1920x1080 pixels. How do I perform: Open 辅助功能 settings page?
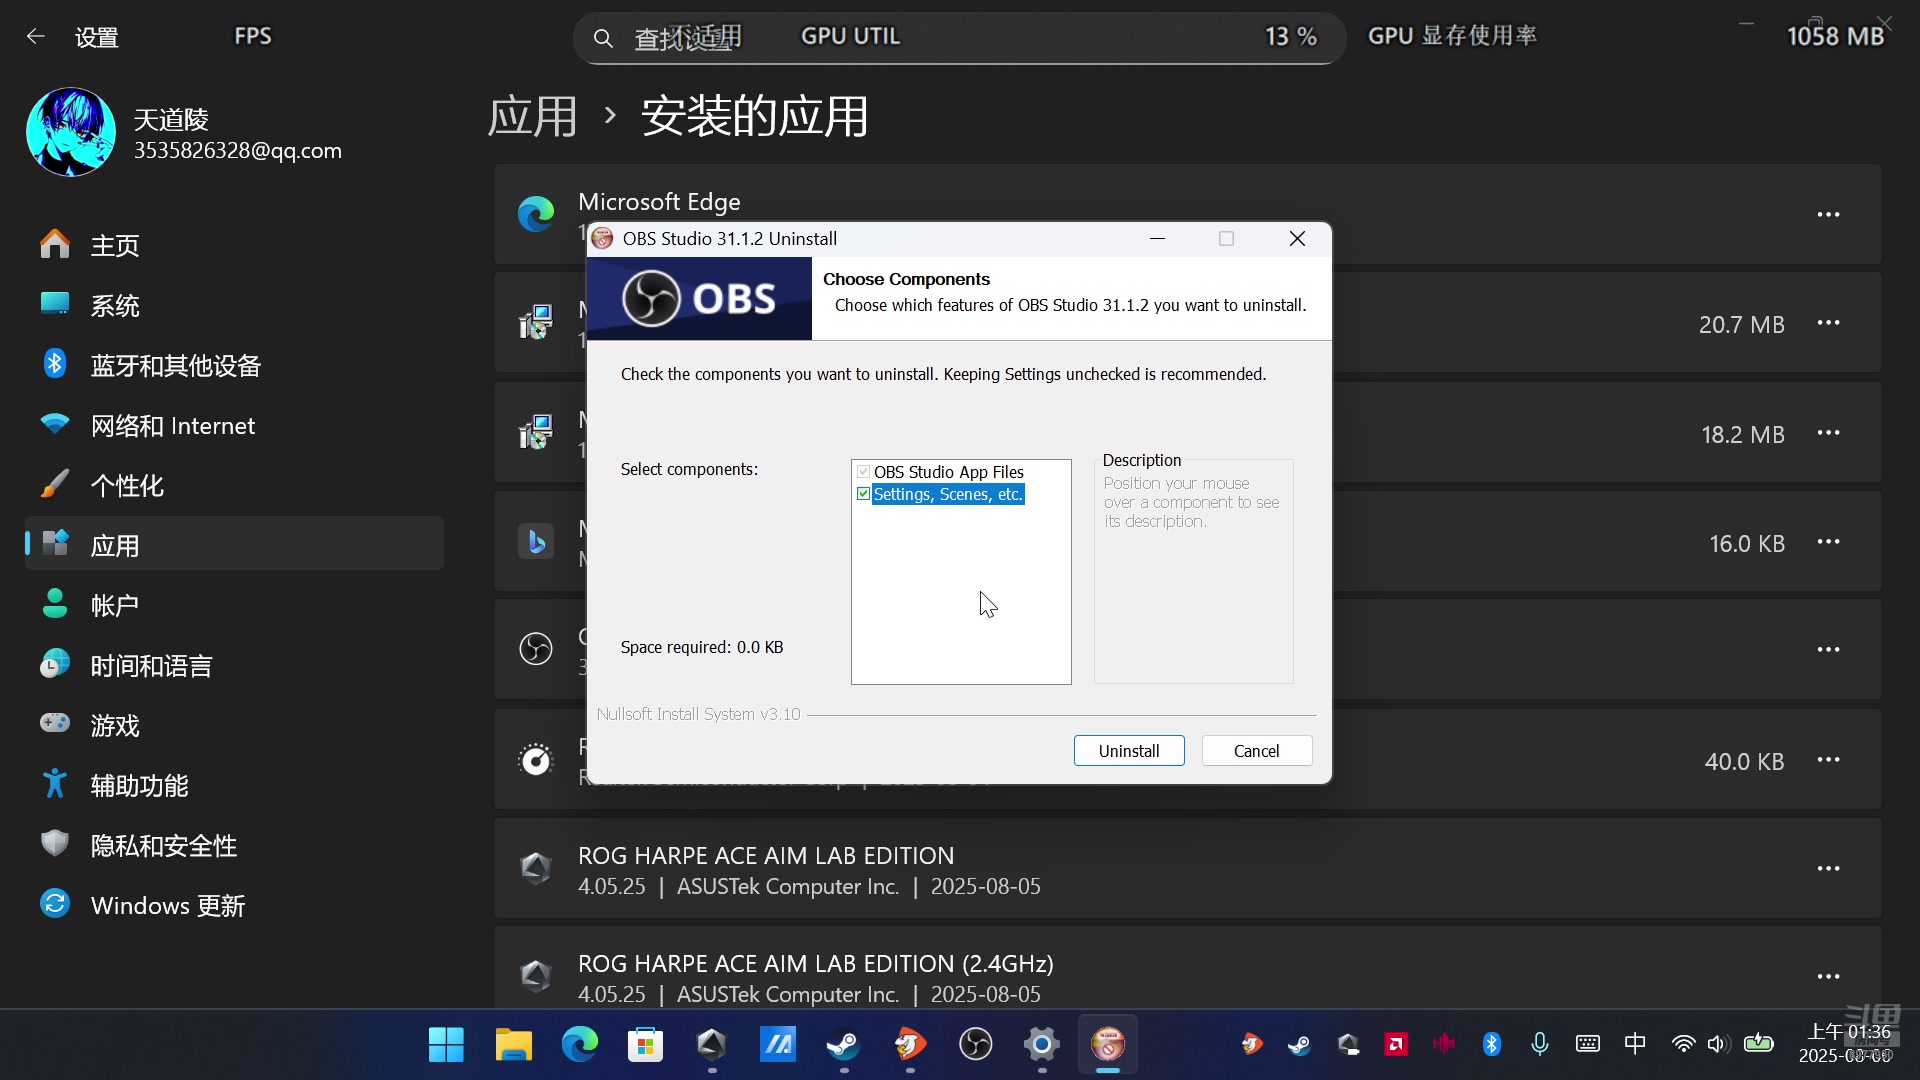point(234,785)
